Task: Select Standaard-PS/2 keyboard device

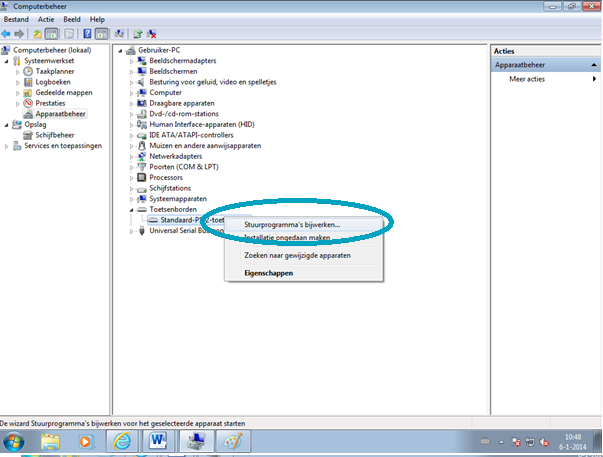Action: click(192, 220)
